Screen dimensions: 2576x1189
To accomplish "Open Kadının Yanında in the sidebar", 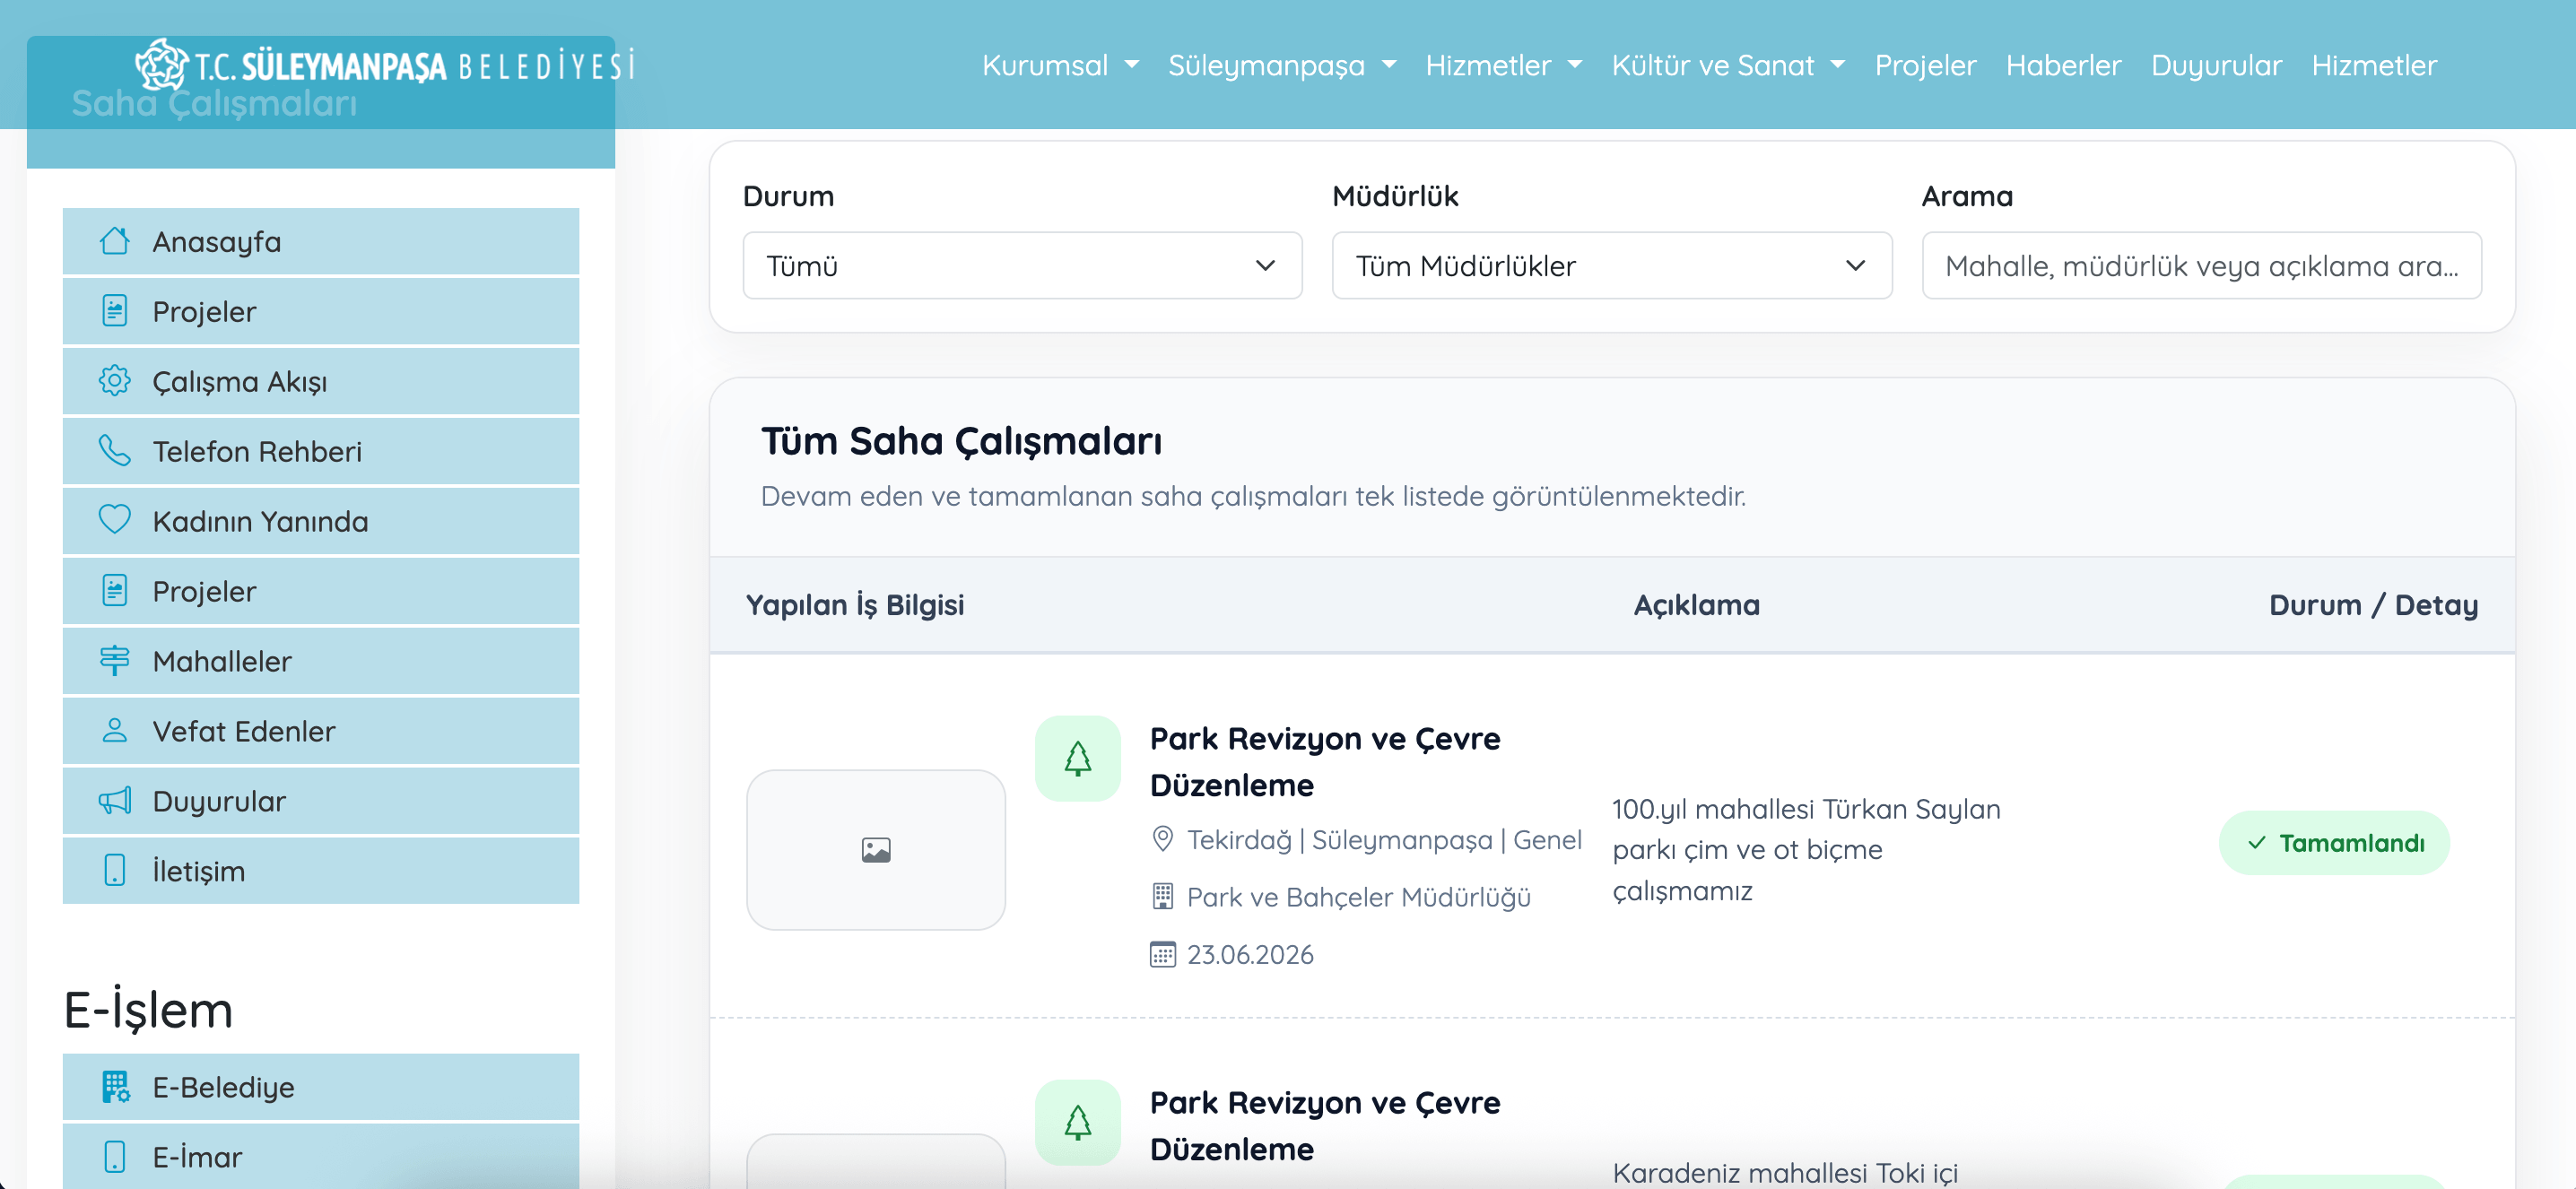I will point(321,521).
